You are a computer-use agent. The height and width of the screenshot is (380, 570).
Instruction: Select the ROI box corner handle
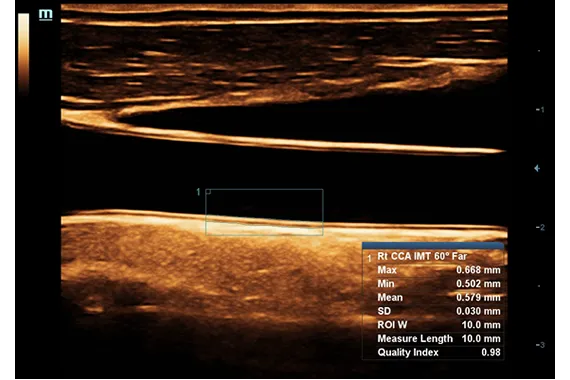pos(208,192)
